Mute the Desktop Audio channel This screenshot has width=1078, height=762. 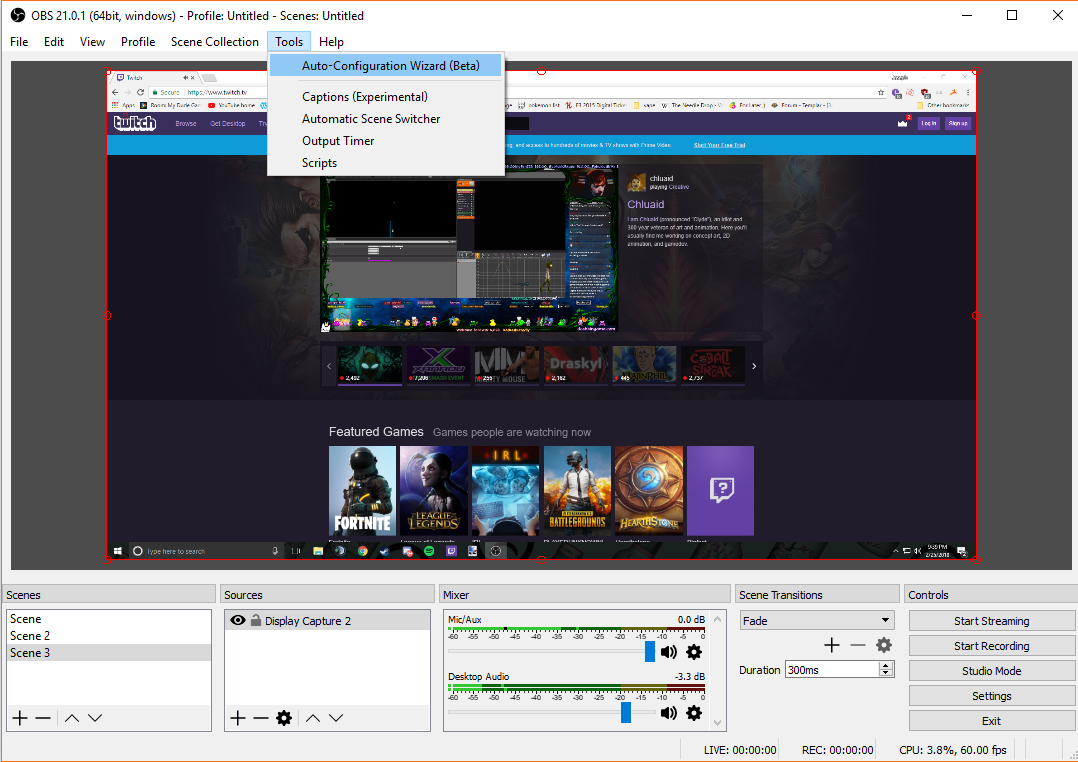click(x=667, y=712)
